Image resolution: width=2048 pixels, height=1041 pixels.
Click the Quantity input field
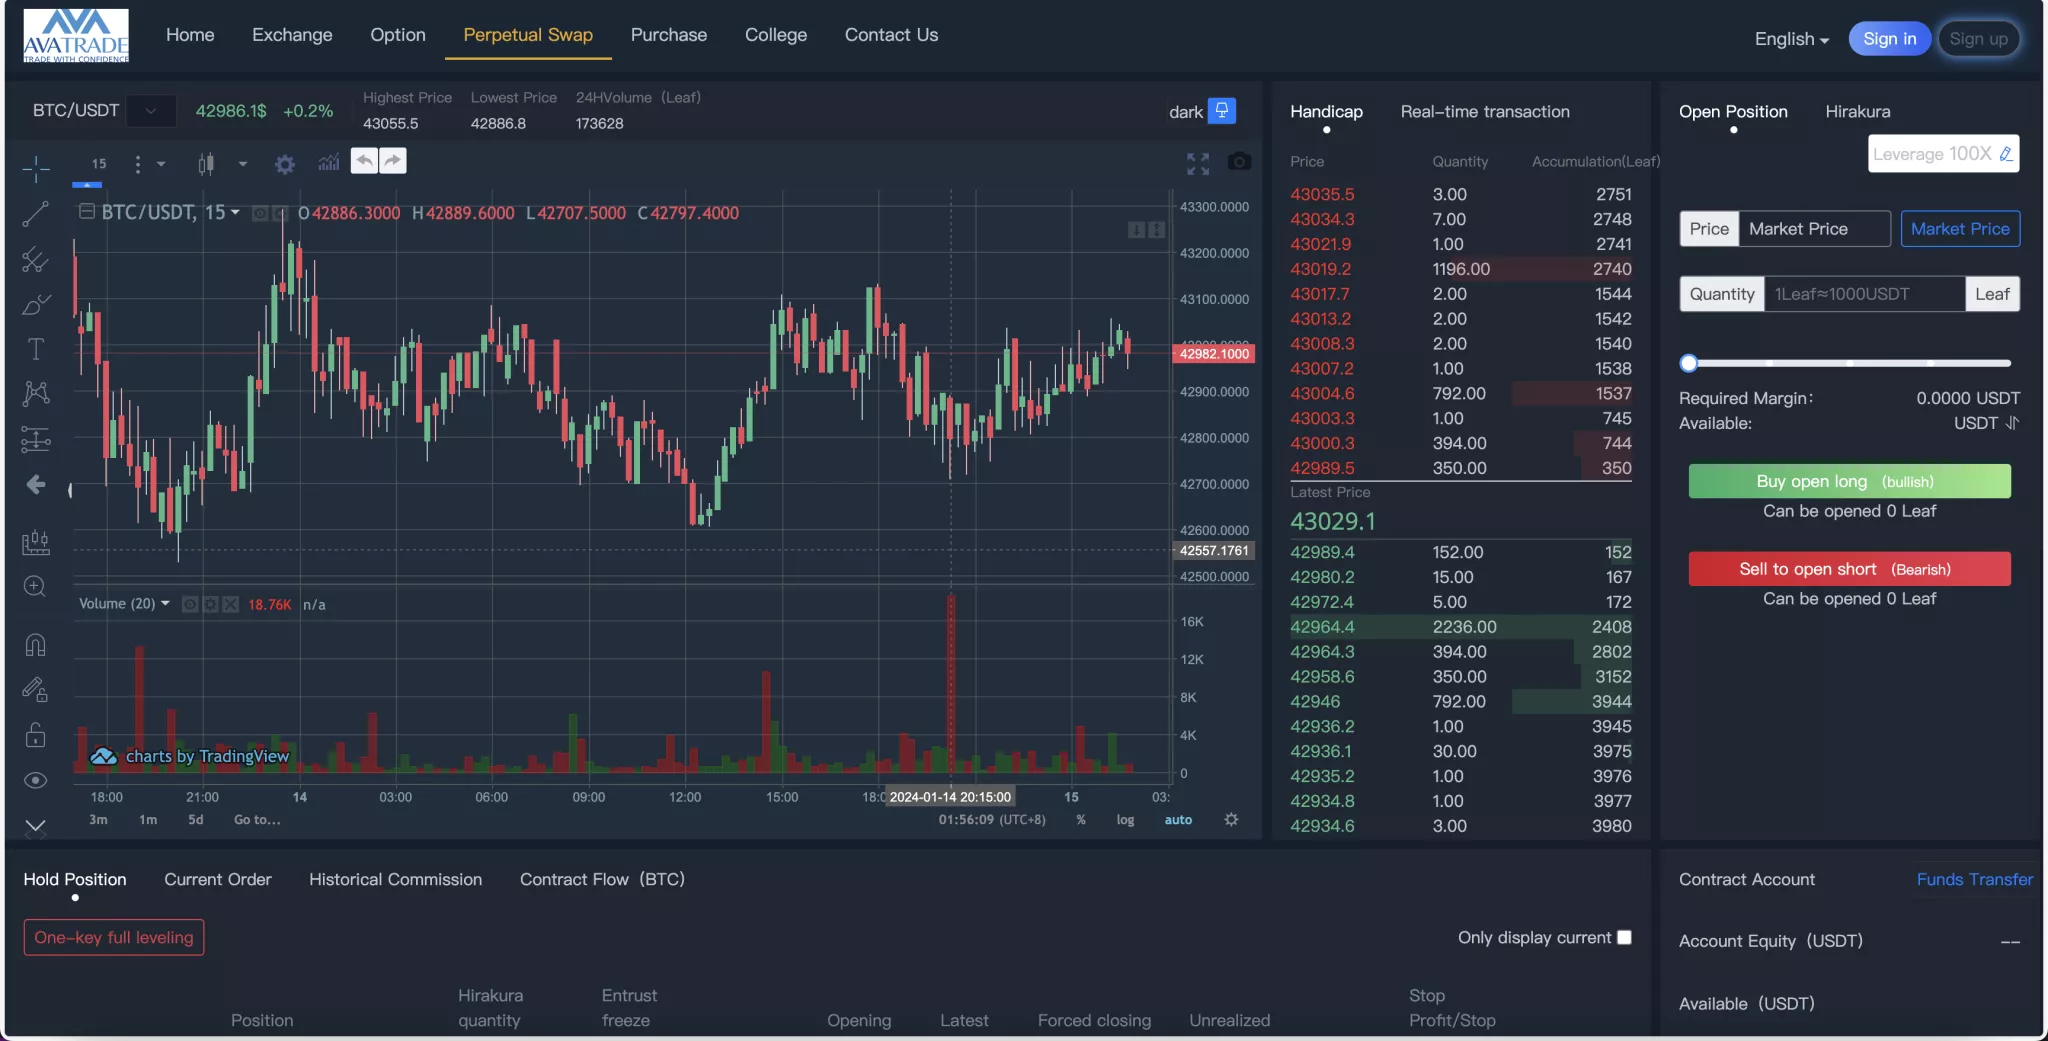point(1863,294)
